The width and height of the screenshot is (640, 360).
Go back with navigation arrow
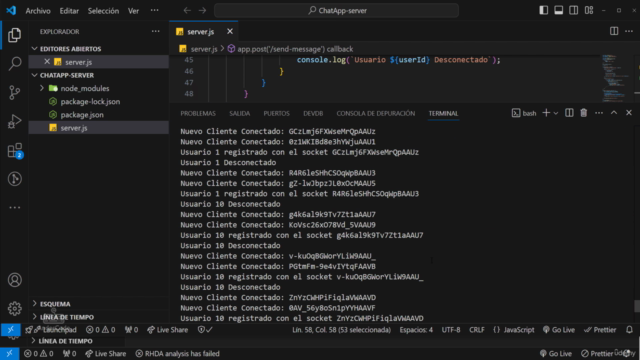187,11
